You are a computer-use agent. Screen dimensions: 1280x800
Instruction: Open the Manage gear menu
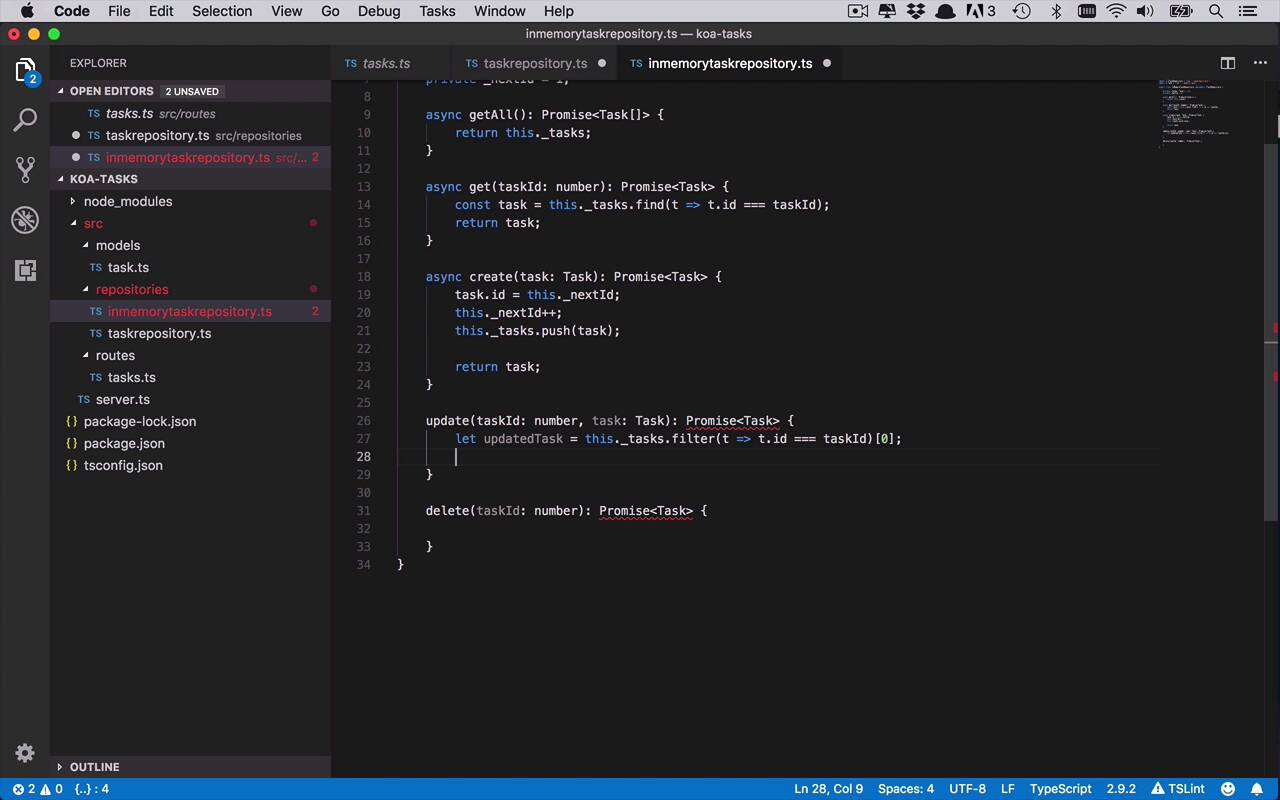point(25,753)
